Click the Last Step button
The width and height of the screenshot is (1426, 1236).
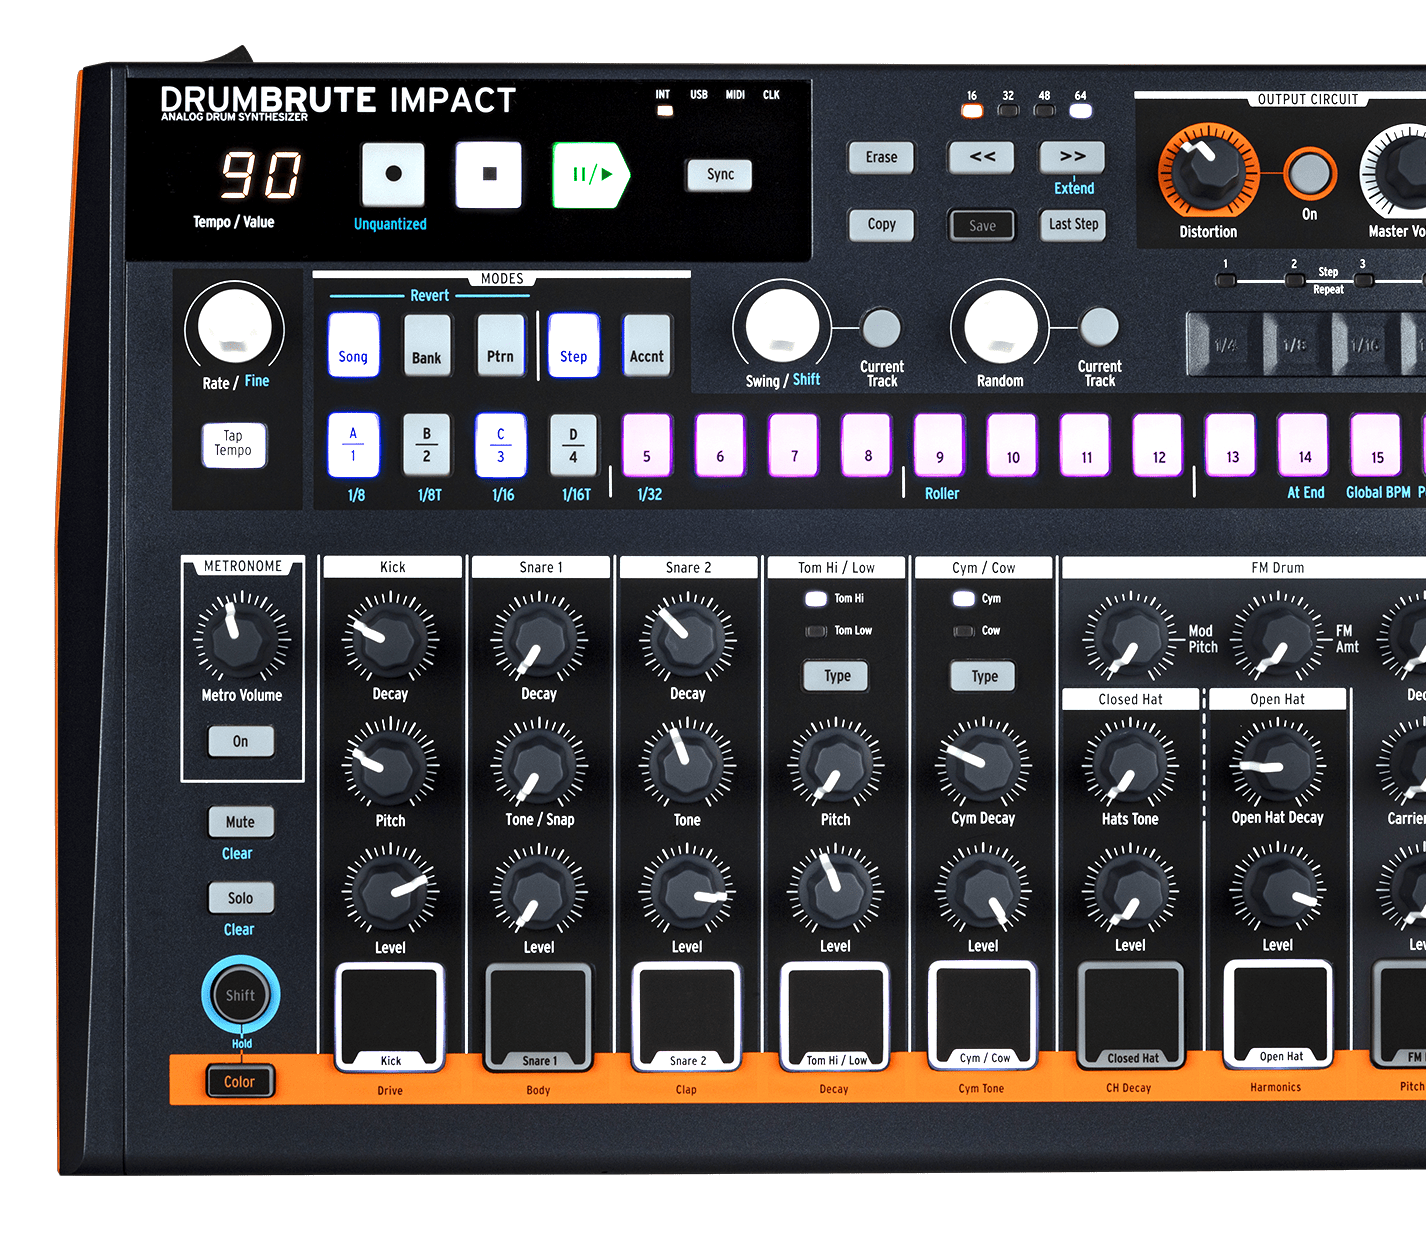tap(1073, 224)
